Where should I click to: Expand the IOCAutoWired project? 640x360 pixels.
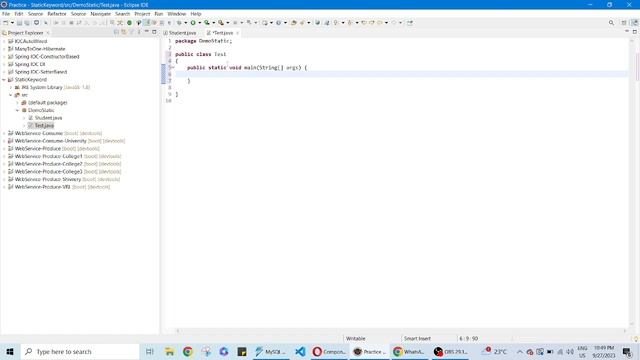4,41
